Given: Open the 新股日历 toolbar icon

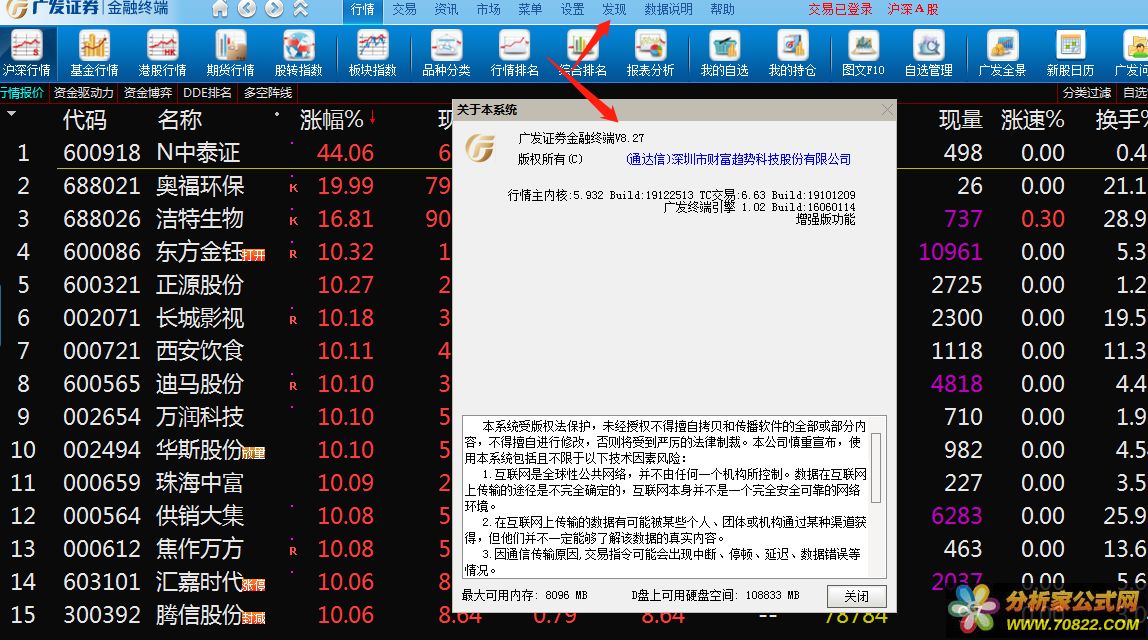Looking at the screenshot, I should coord(1070,53).
